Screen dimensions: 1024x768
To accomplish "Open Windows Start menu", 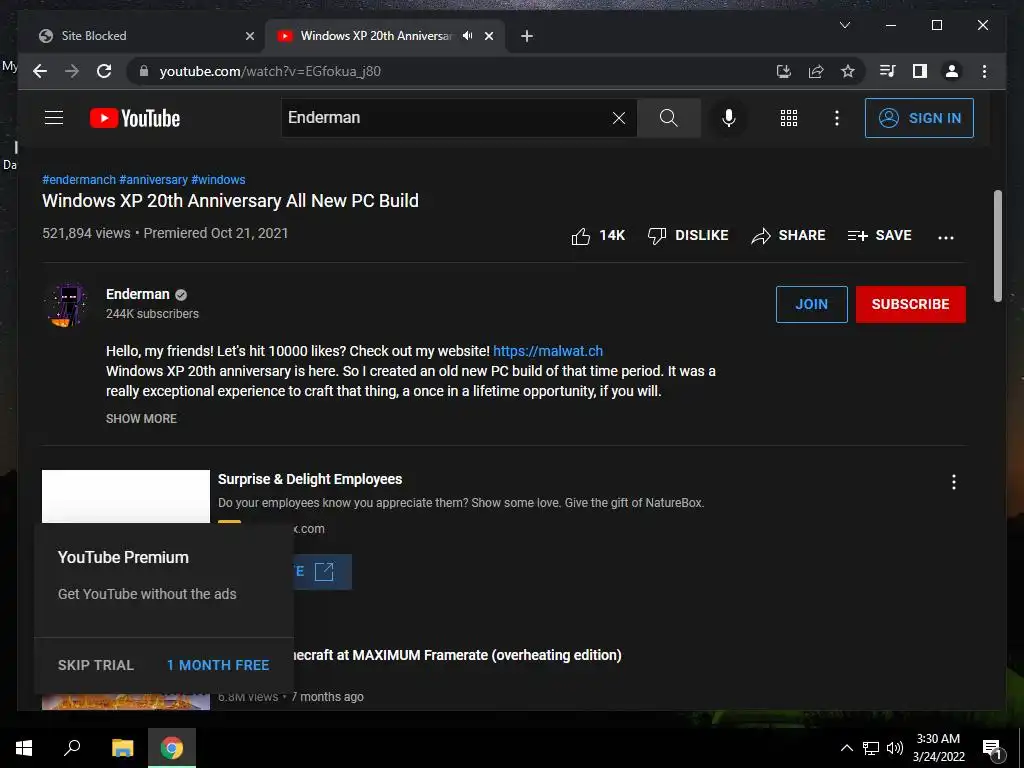I will click(x=24, y=748).
